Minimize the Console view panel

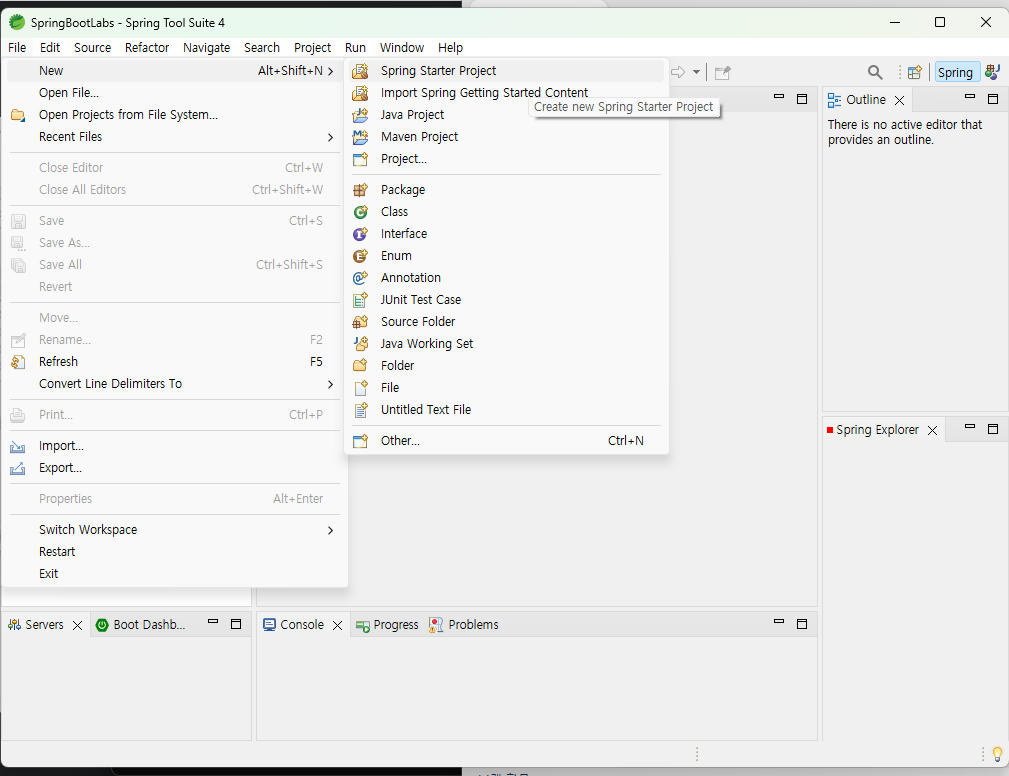(x=779, y=622)
